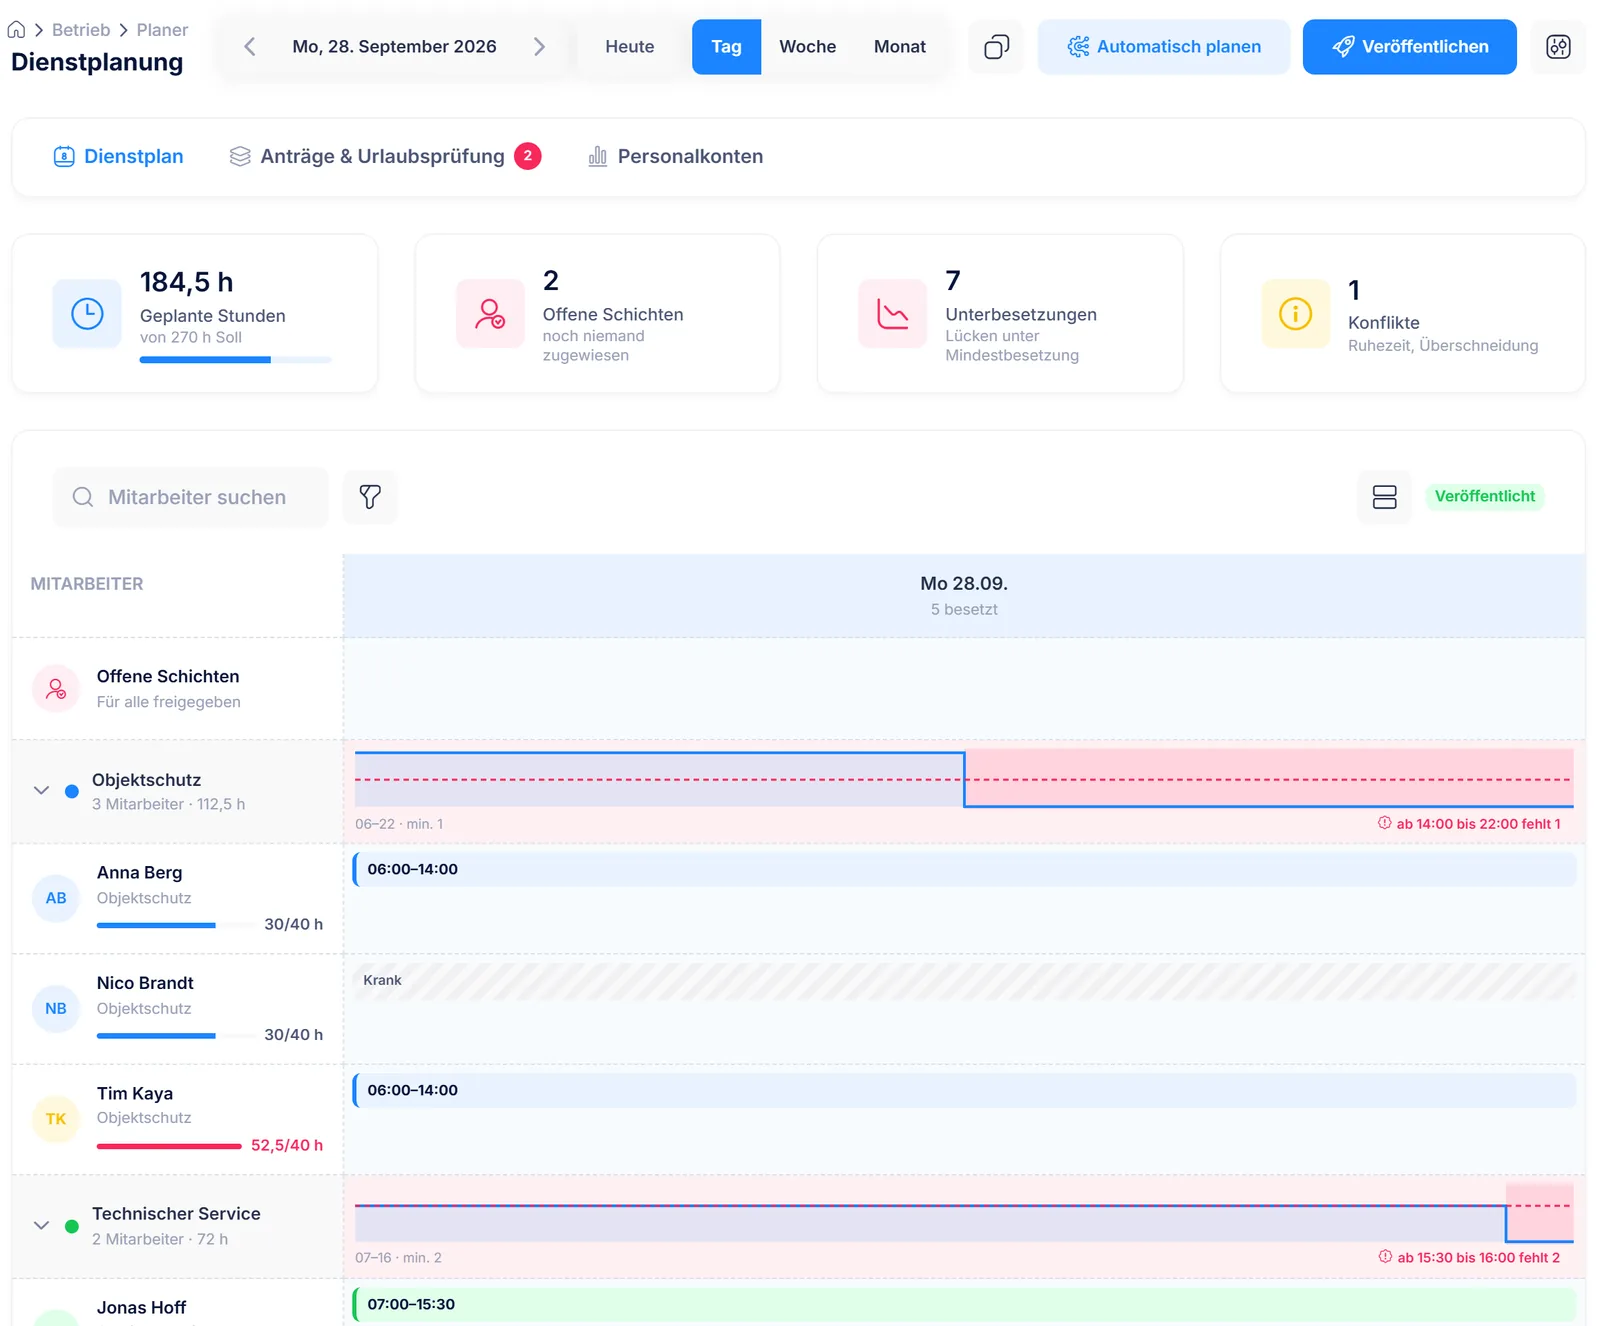Open Anna Berg's 06:00–14:00 shift
This screenshot has width=1600, height=1326.
coord(964,869)
